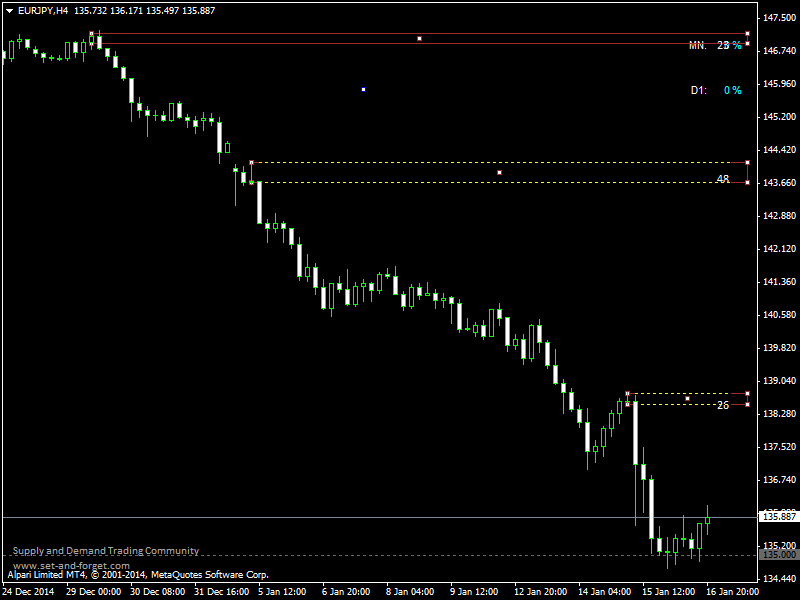Screen dimensions: 800x600
Task: Select the center handle of the top red zone
Action: point(419,39)
